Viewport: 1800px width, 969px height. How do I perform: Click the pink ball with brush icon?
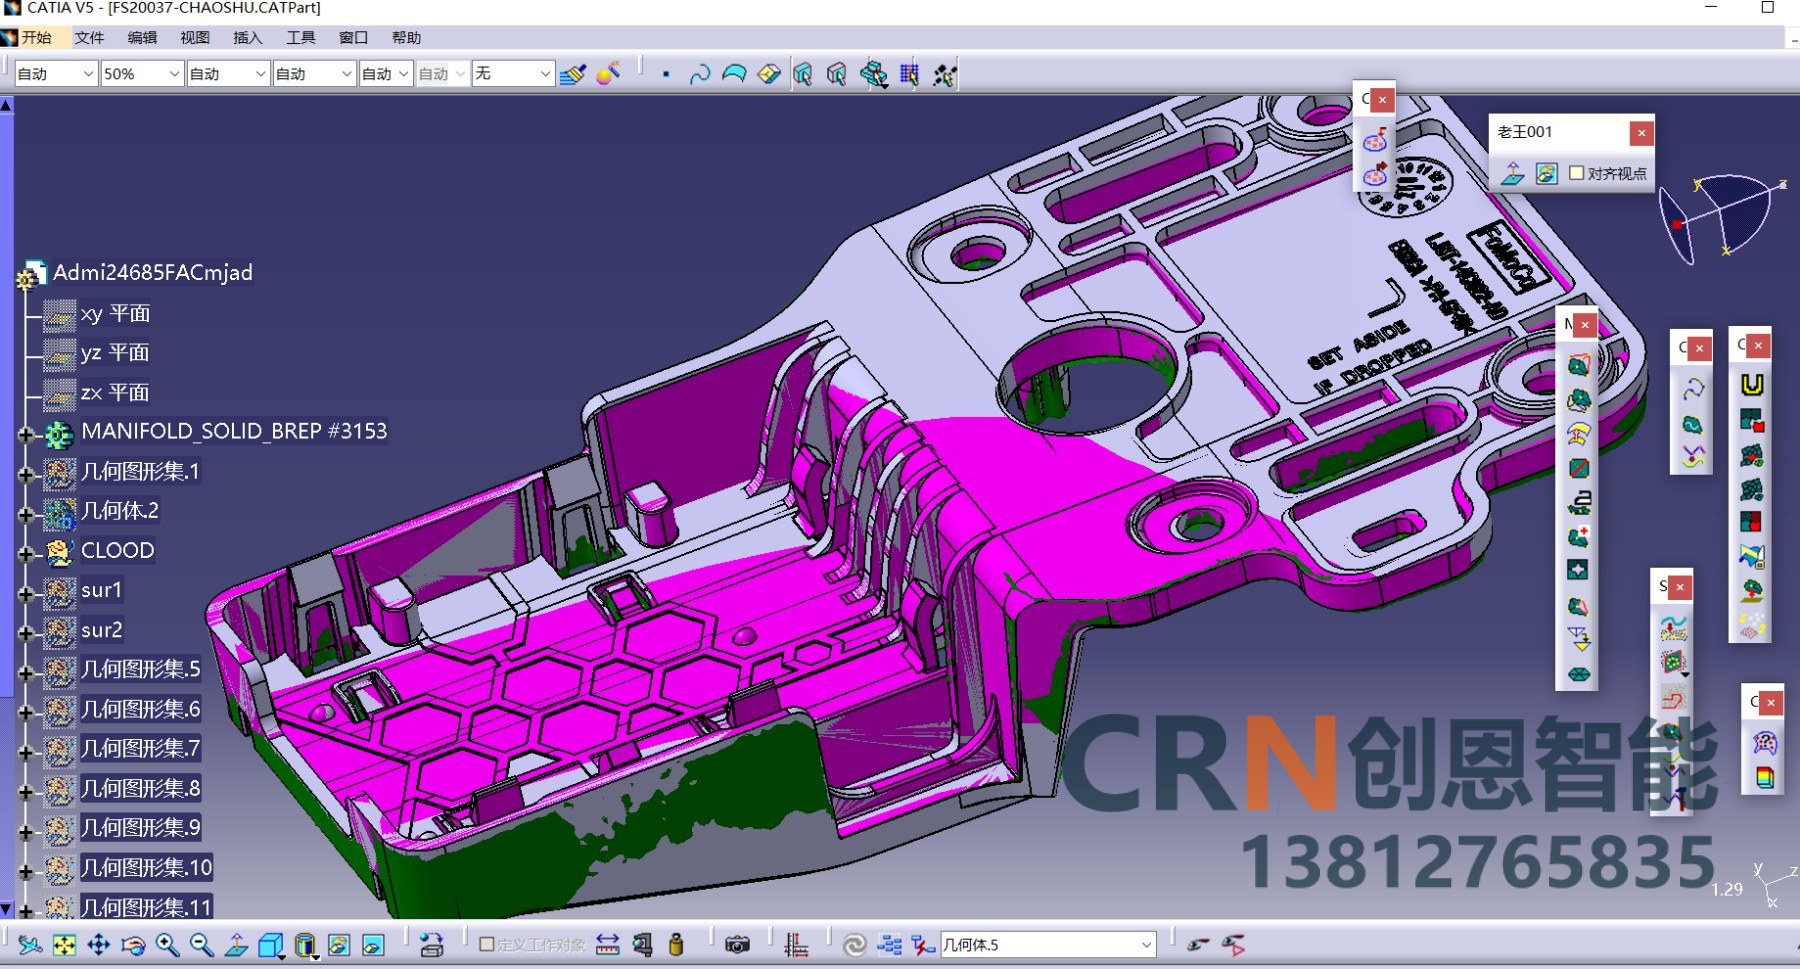pyautogui.click(x=608, y=74)
